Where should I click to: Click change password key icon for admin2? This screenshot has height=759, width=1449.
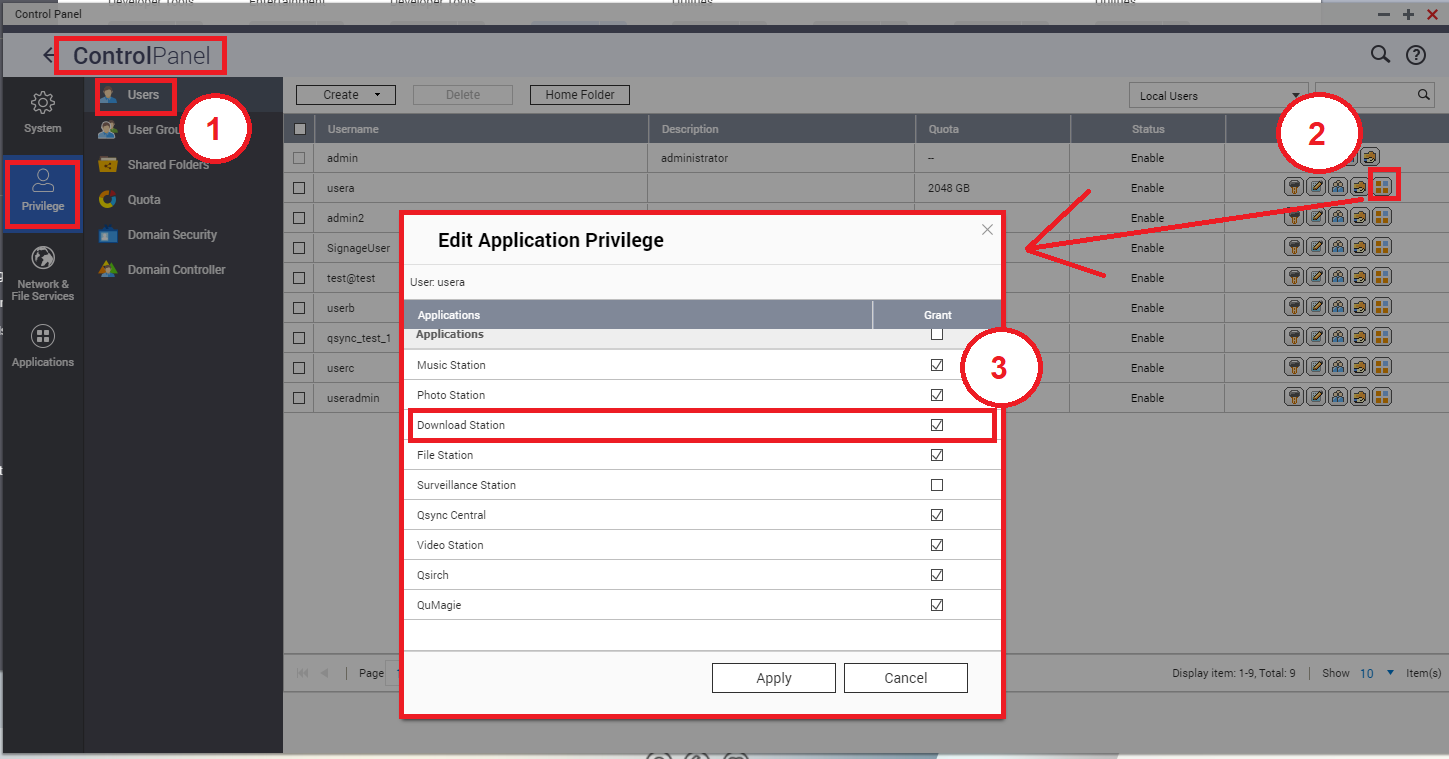point(1294,218)
